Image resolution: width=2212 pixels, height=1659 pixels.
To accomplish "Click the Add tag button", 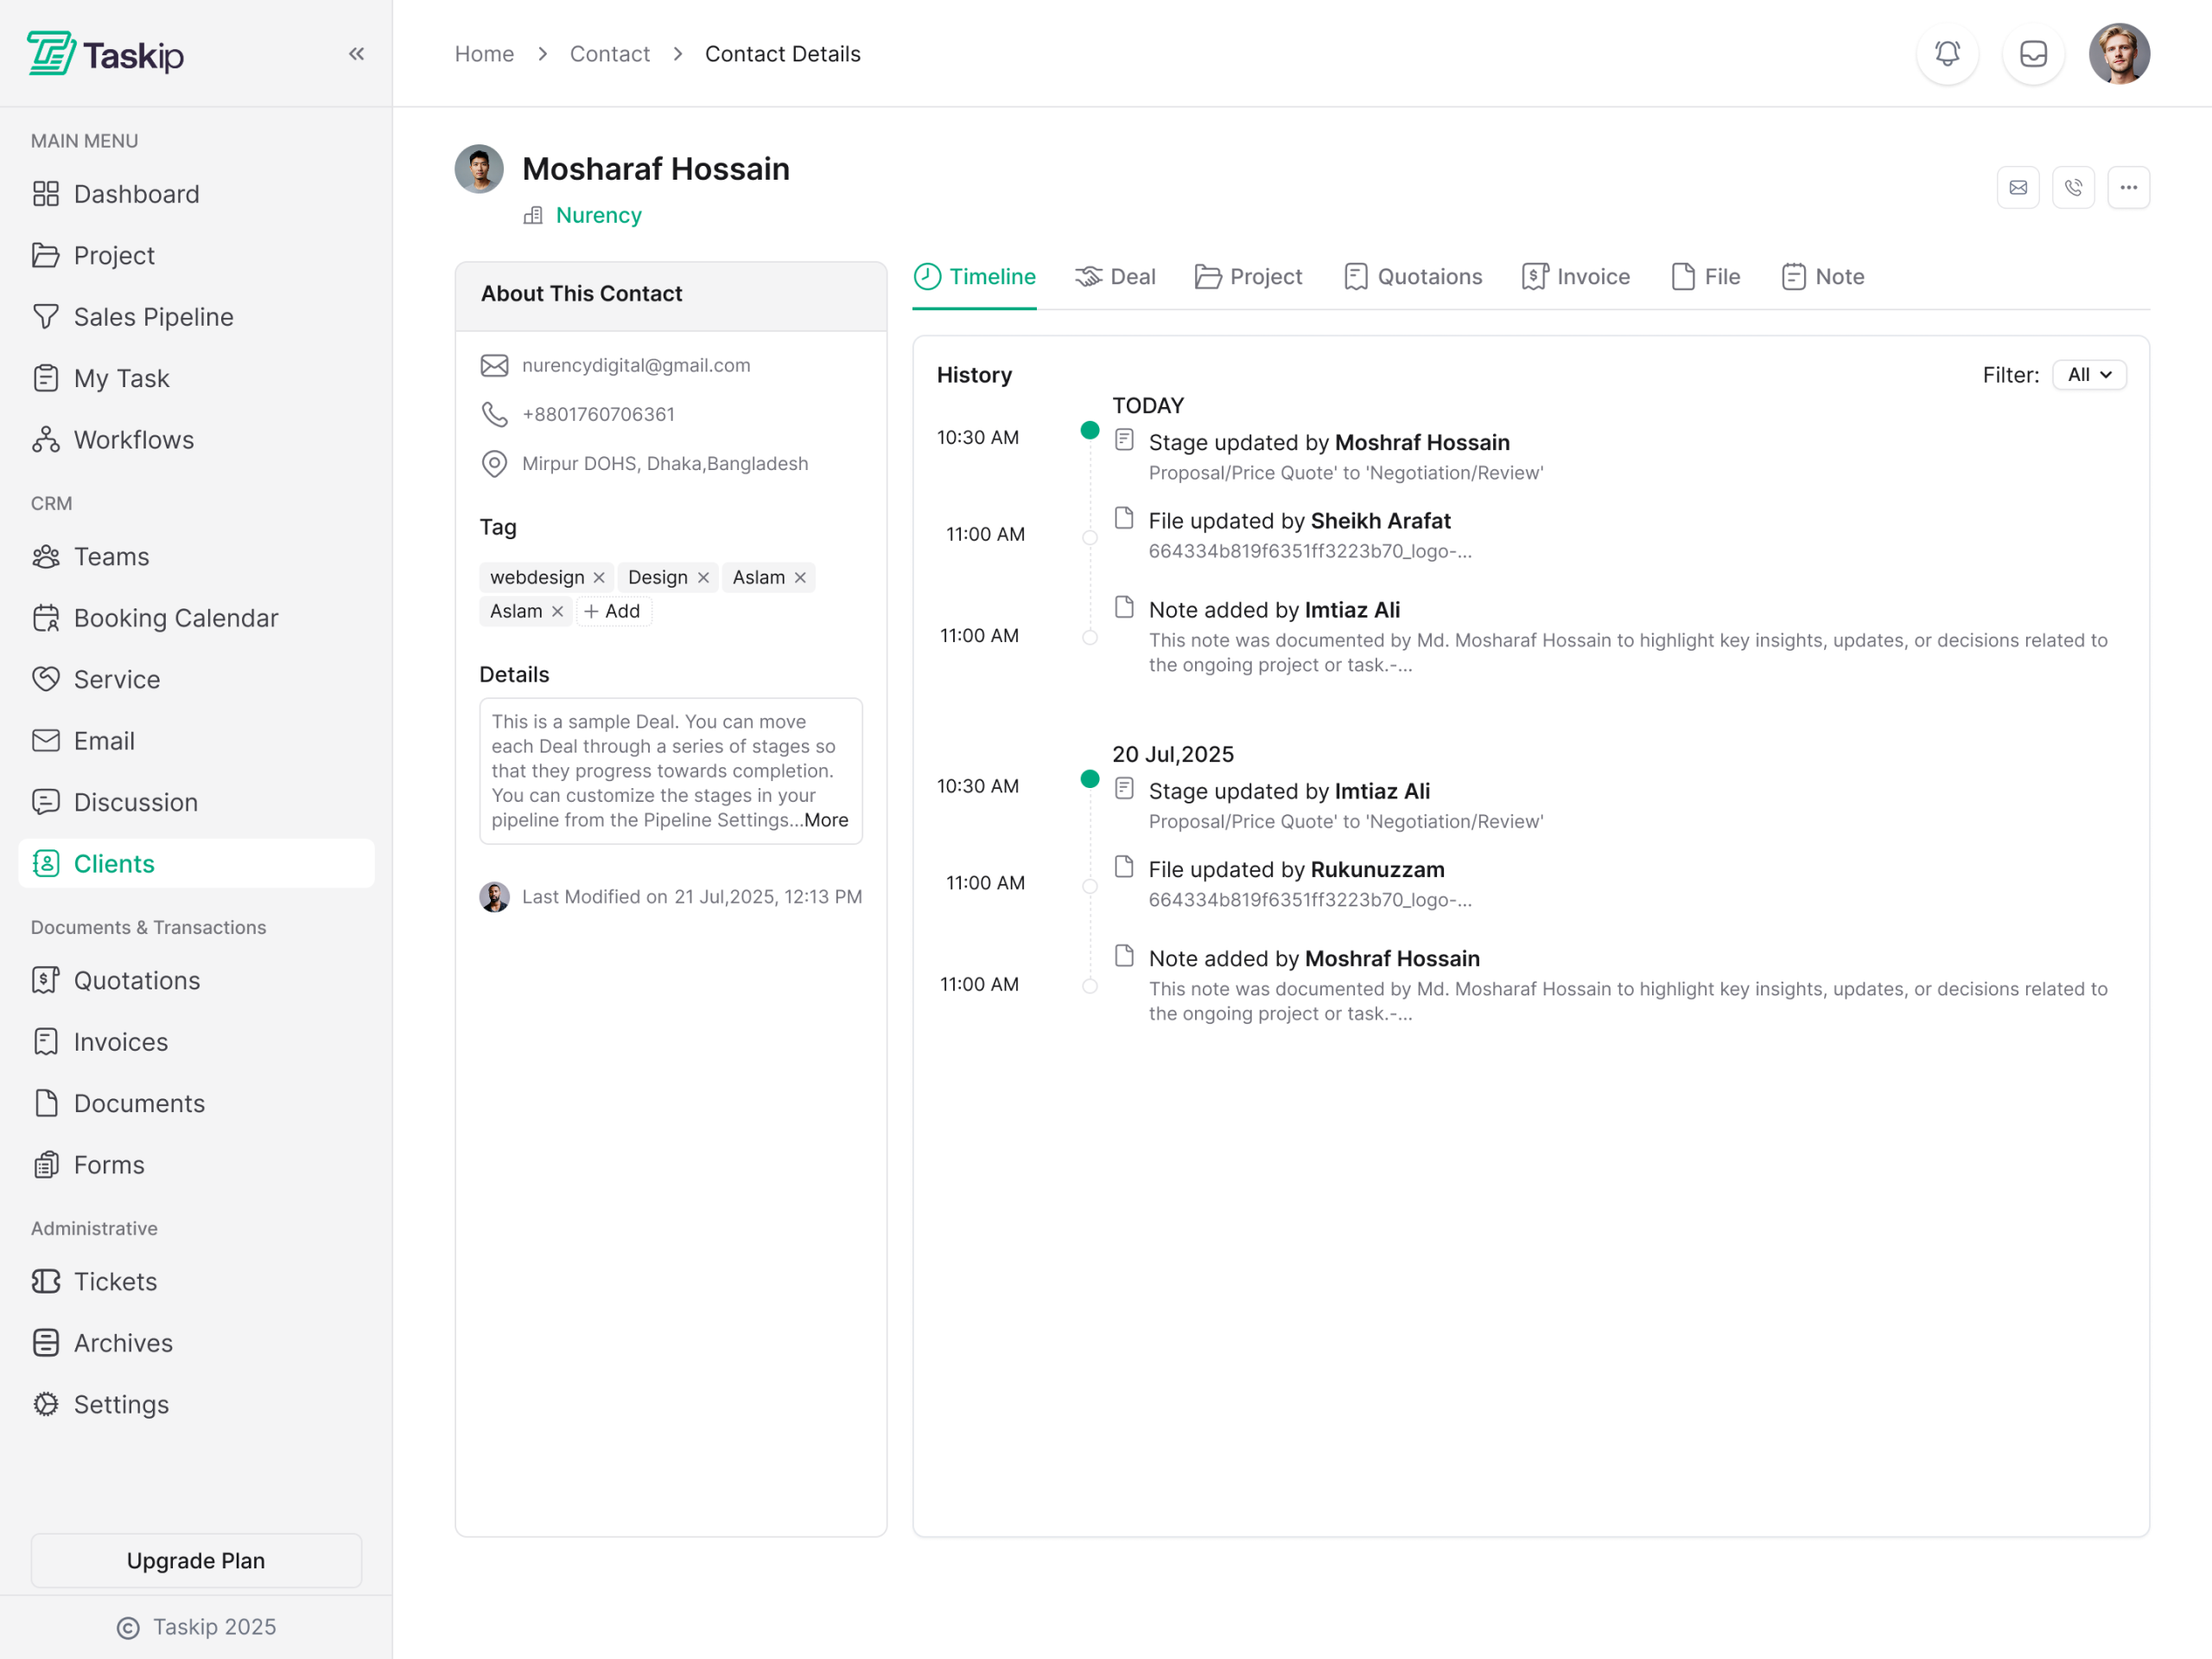I will pos(612,611).
